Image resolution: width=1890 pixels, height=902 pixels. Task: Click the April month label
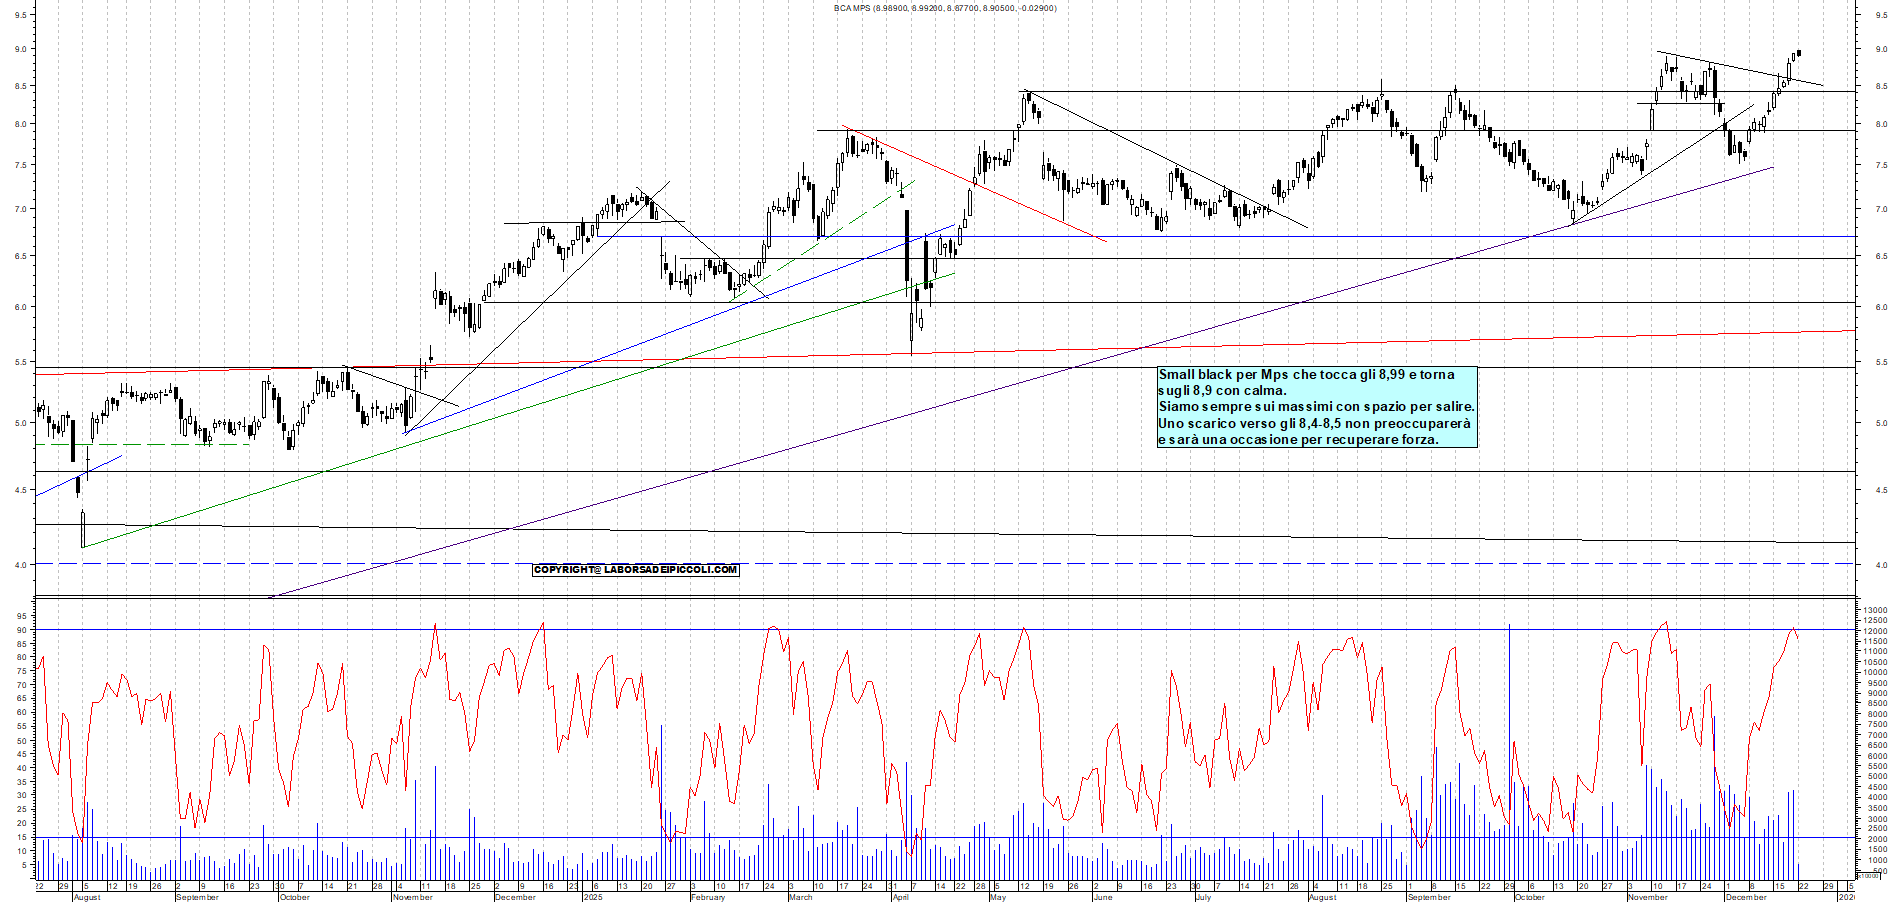(x=901, y=897)
